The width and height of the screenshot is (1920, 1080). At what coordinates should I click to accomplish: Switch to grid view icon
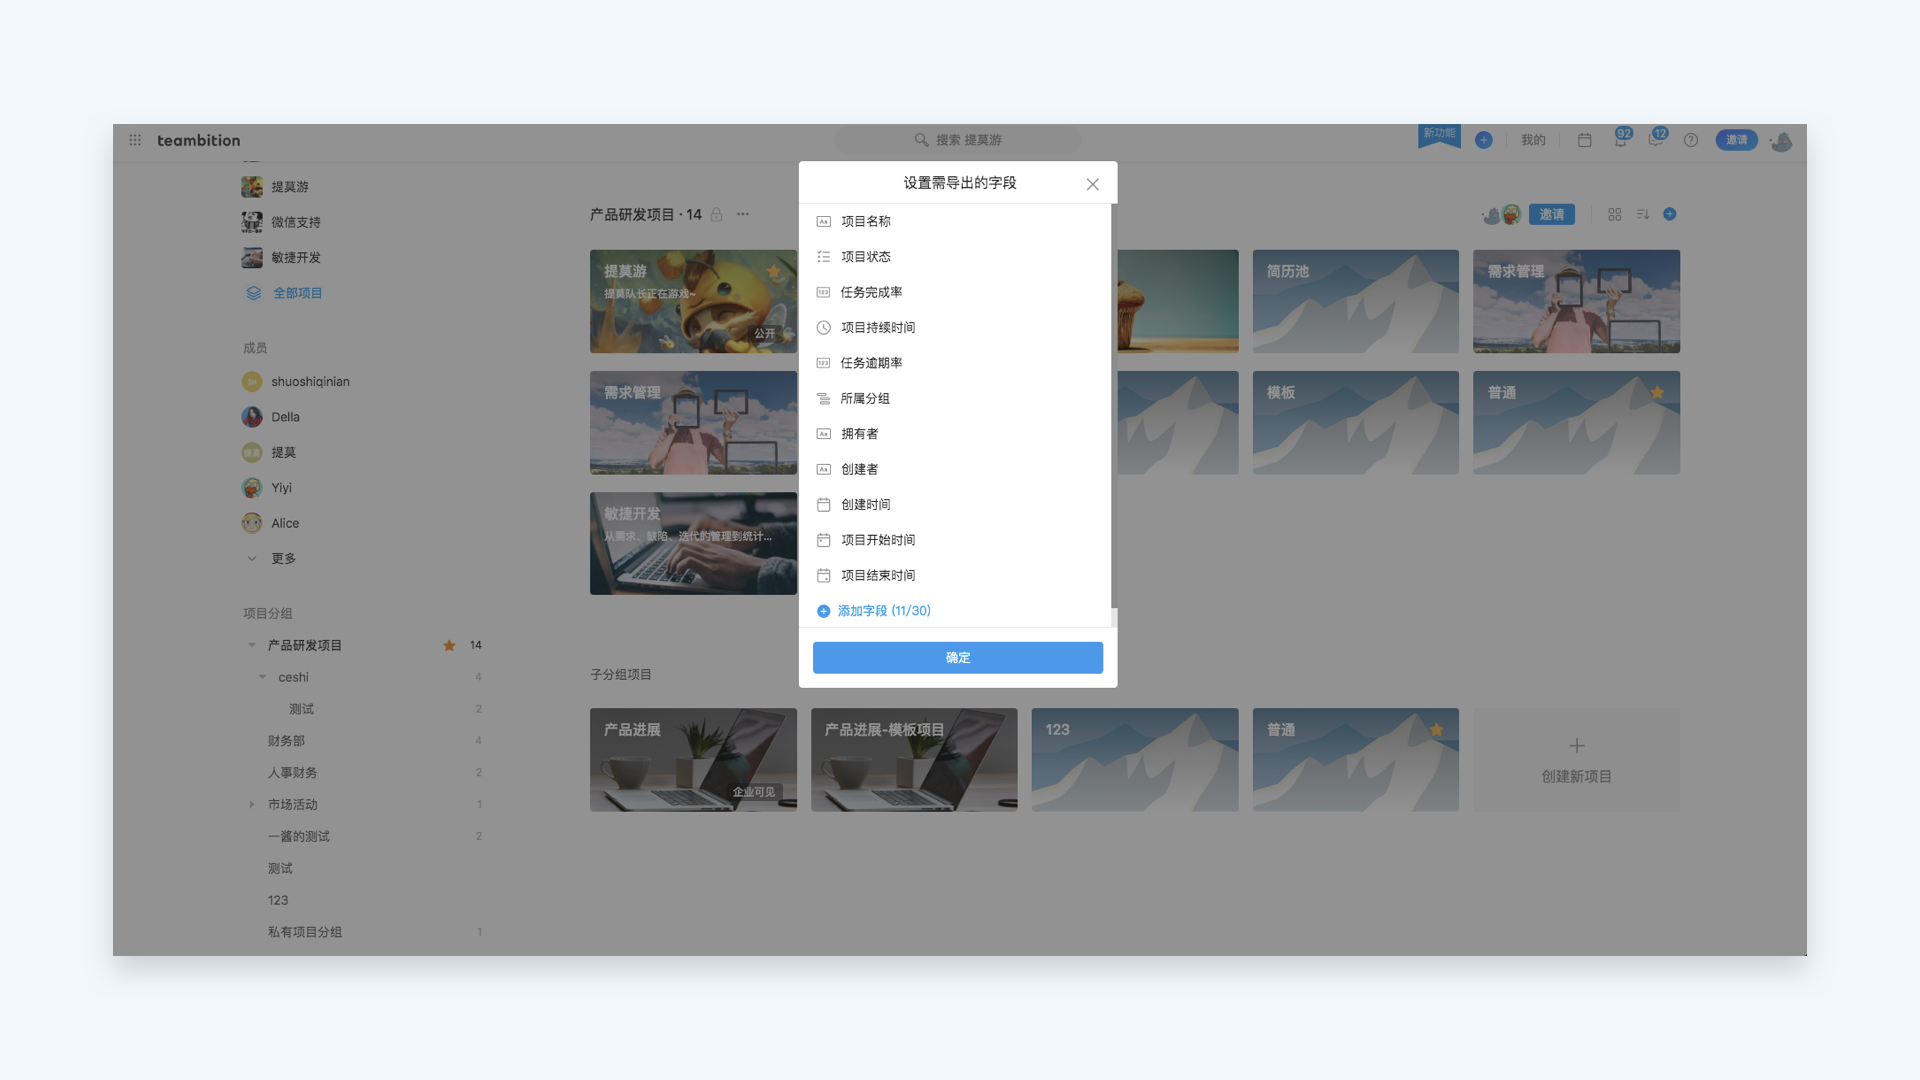point(1614,214)
